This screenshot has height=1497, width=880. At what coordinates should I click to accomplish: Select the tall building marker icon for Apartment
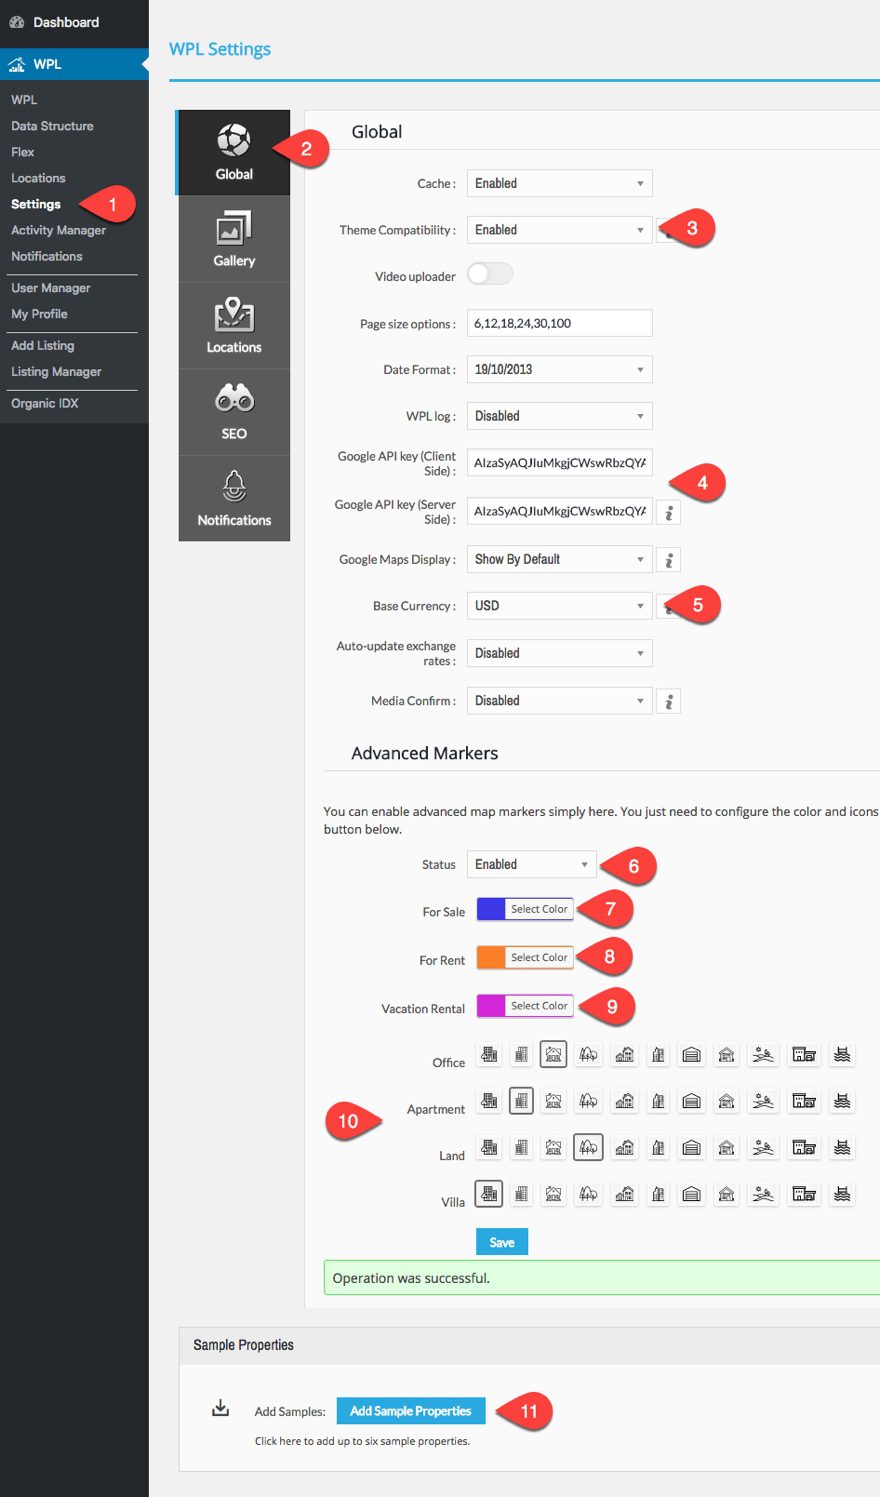[x=521, y=1100]
